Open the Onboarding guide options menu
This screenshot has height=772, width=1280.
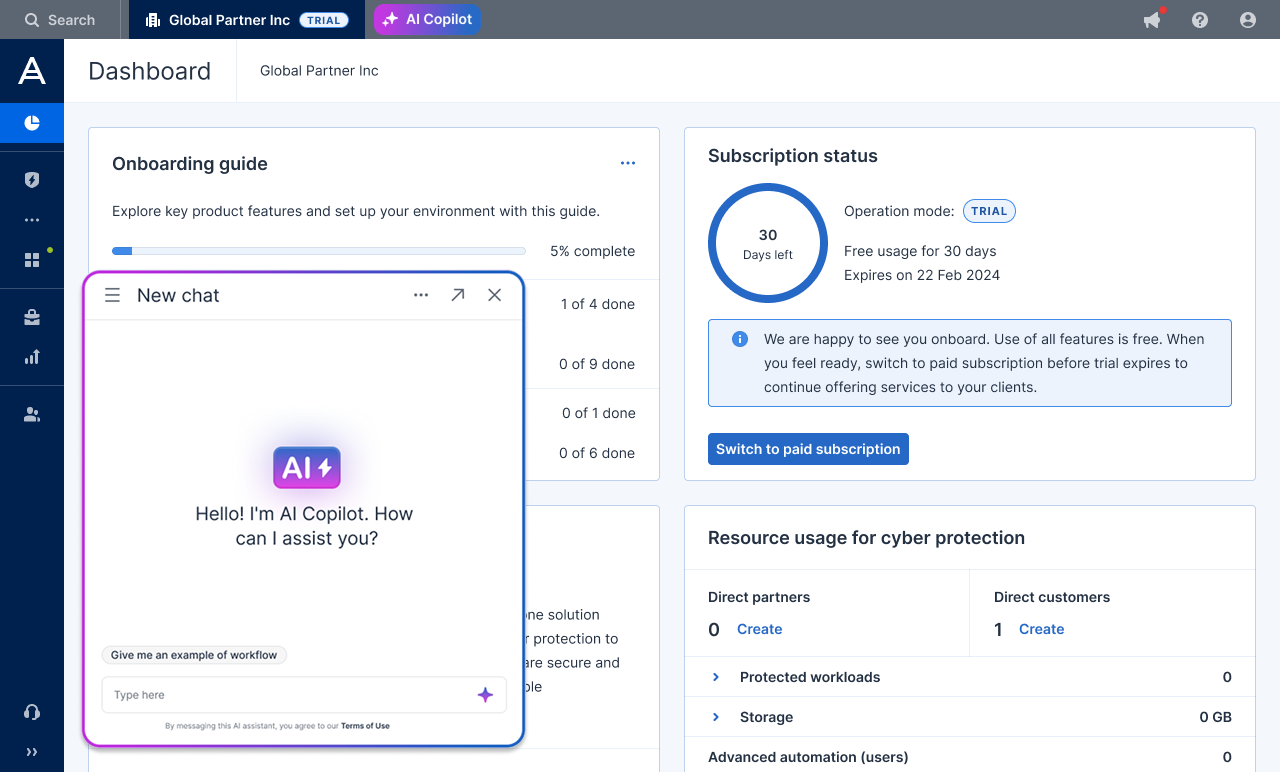point(628,163)
